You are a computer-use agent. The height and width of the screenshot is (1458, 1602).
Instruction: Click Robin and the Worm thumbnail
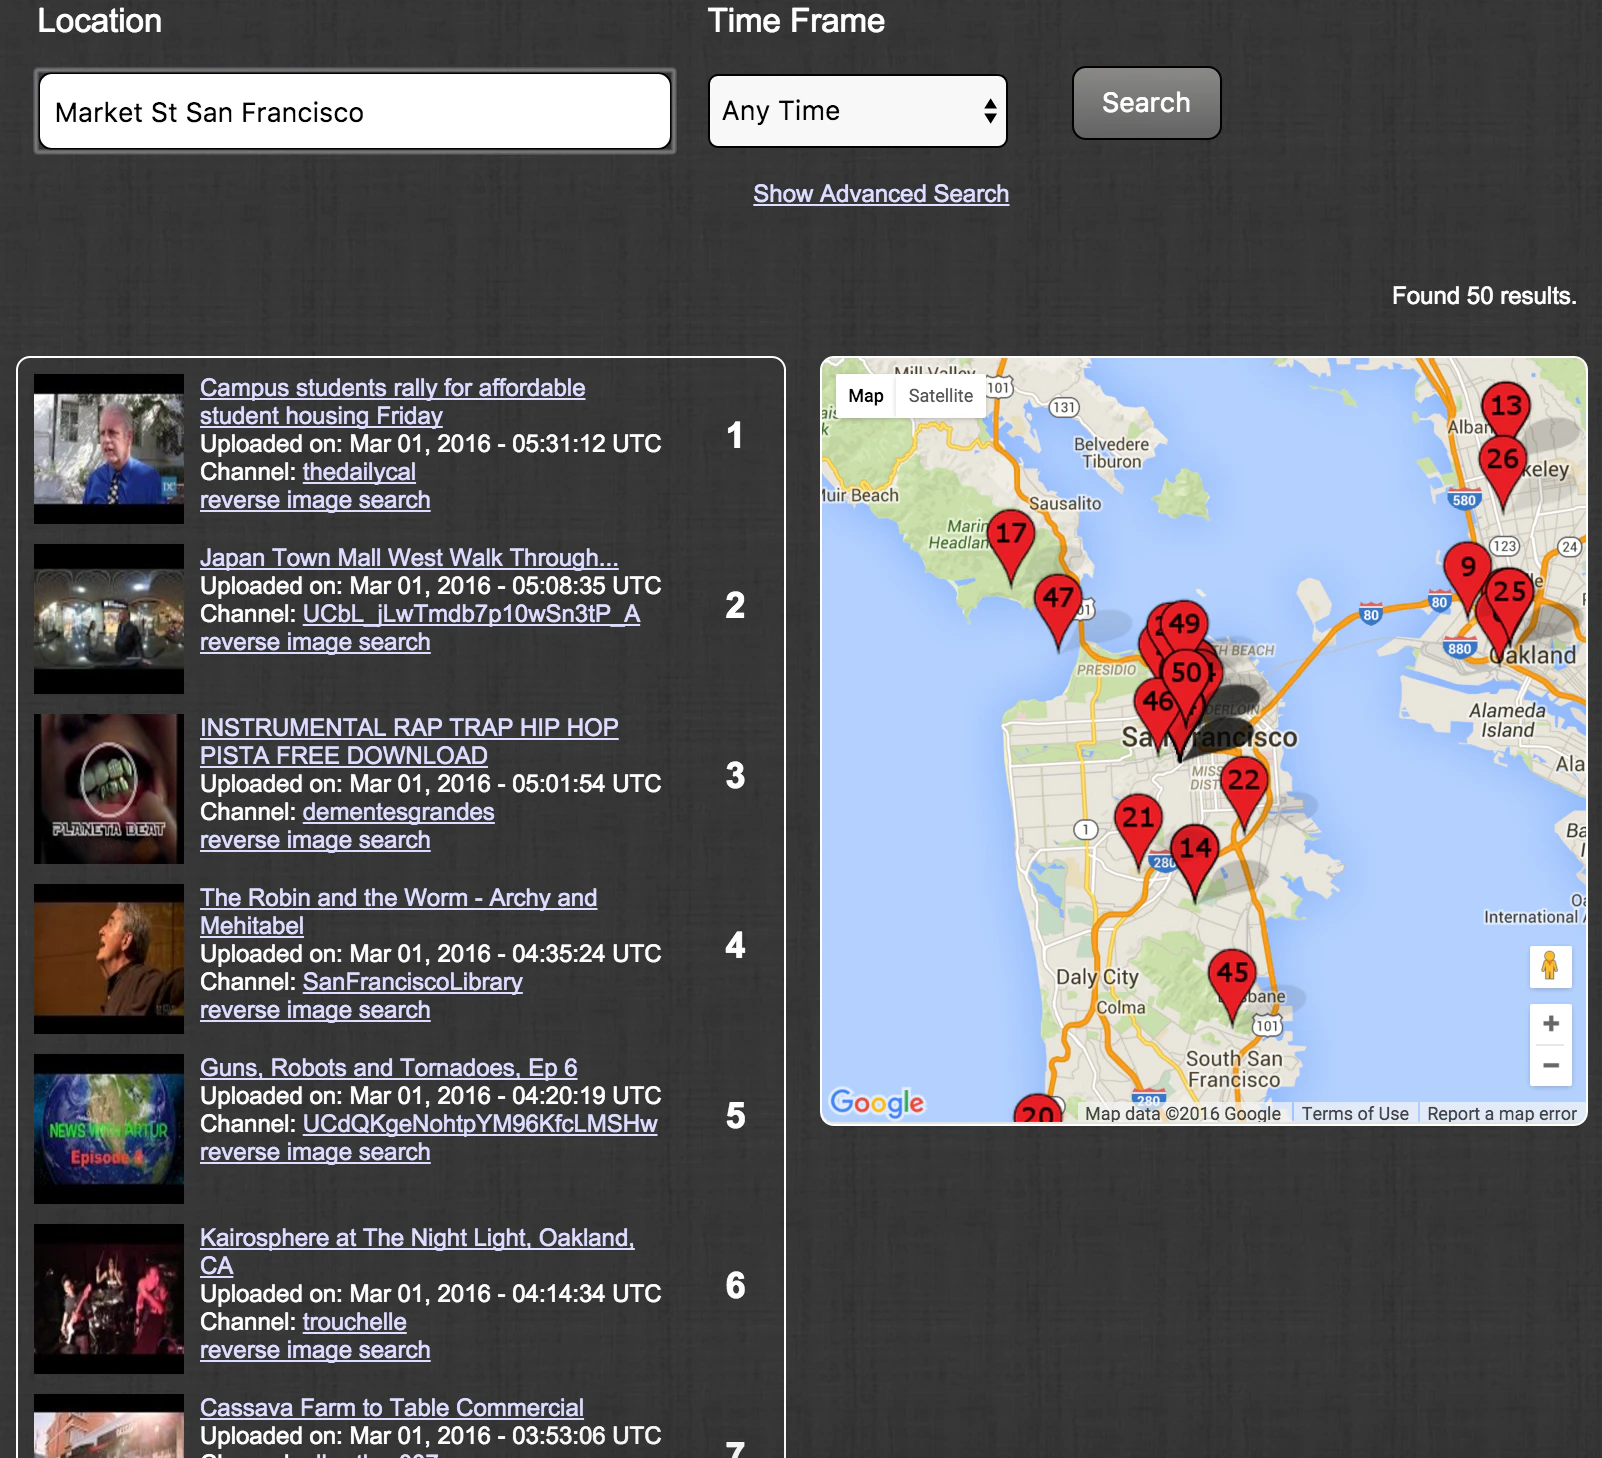(x=109, y=959)
